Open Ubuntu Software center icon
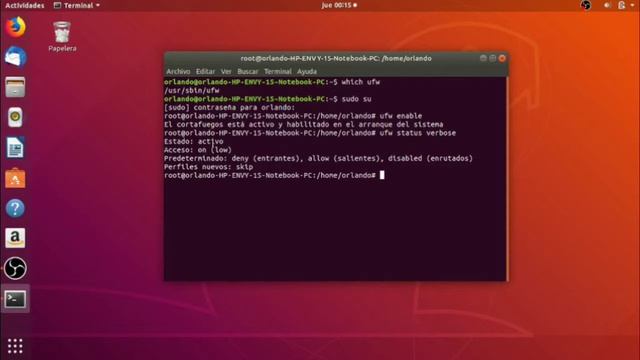The width and height of the screenshot is (640, 360). coord(16,178)
